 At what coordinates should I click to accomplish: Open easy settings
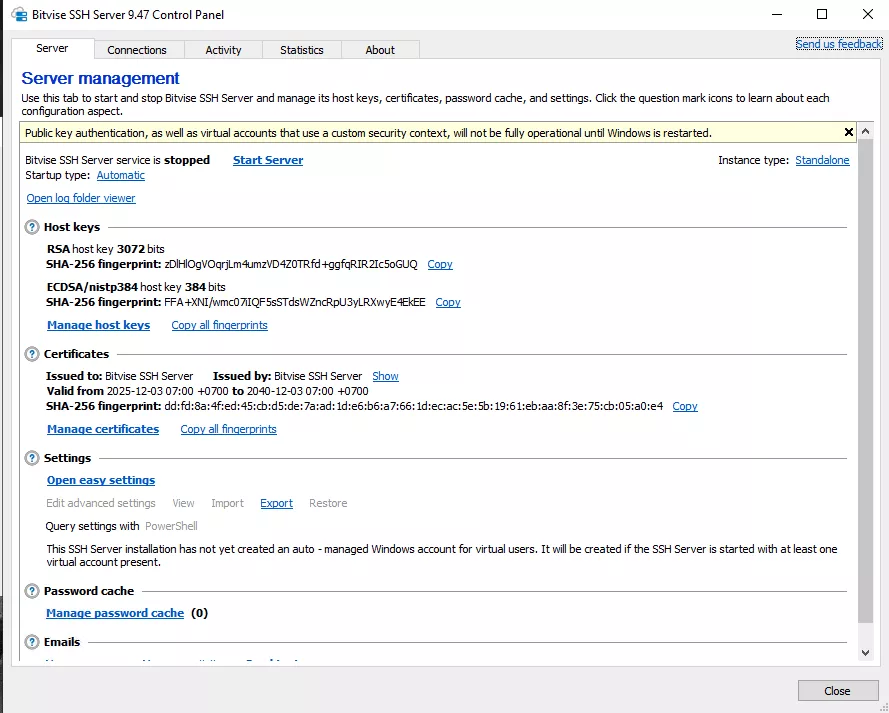pos(101,480)
